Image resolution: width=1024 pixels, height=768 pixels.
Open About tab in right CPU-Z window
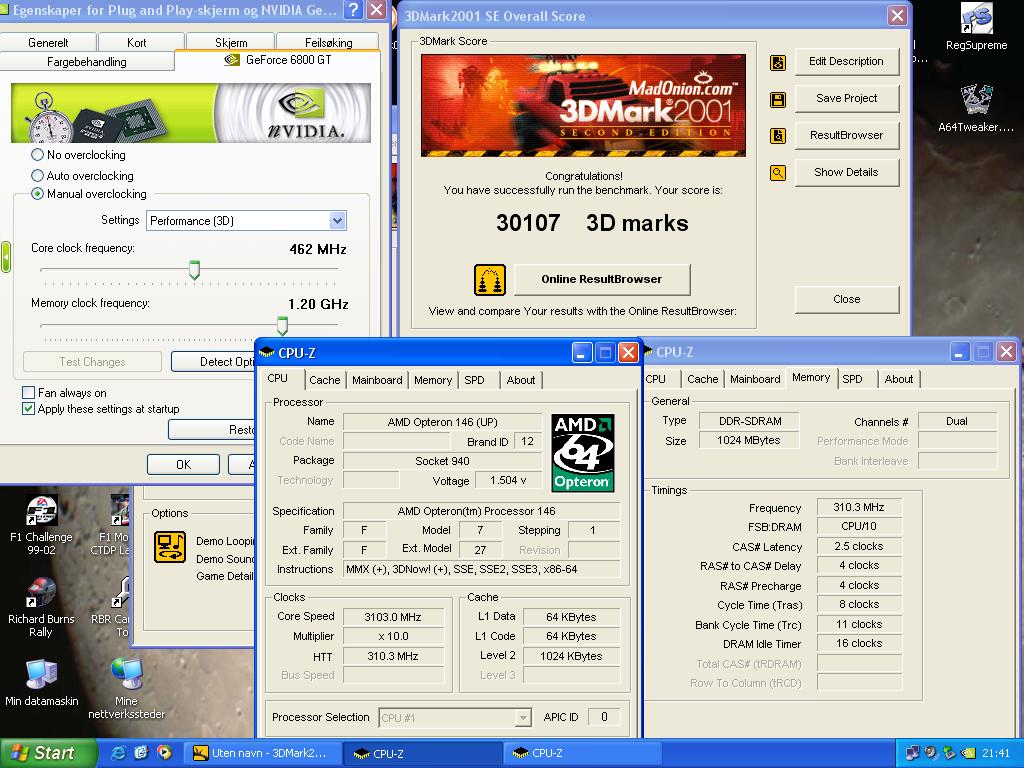899,379
